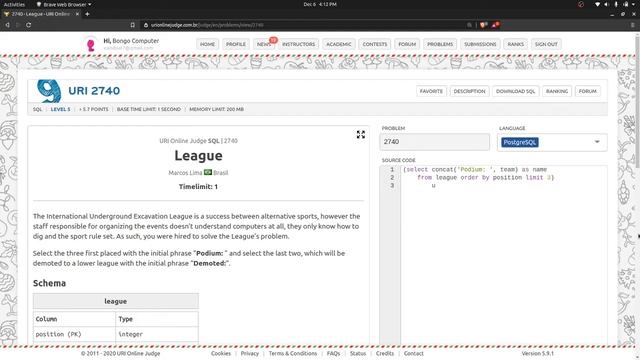Click the 'integer' type cell
This screenshot has height=360, width=640.
pyautogui.click(x=157, y=334)
